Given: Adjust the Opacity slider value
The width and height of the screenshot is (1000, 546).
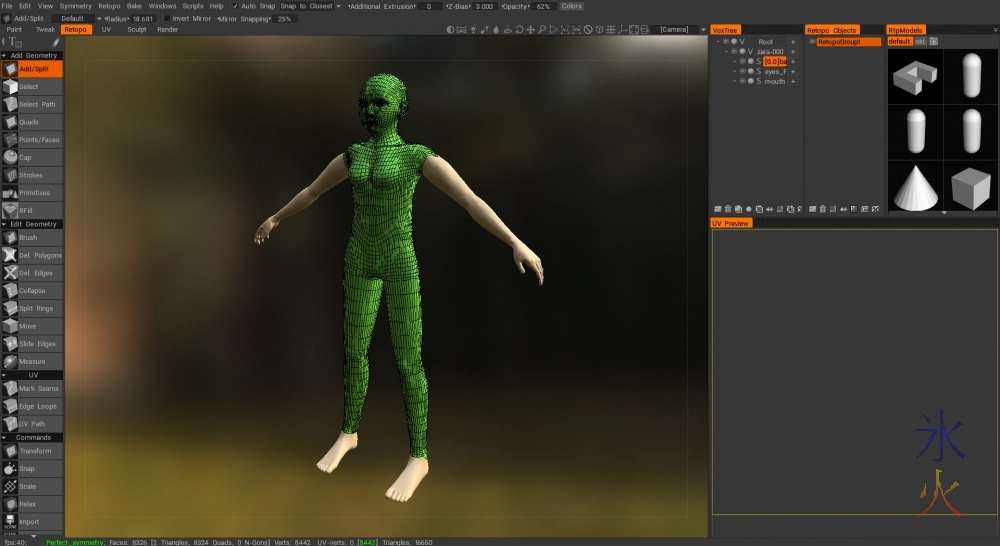Looking at the screenshot, I should pyautogui.click(x=544, y=6).
